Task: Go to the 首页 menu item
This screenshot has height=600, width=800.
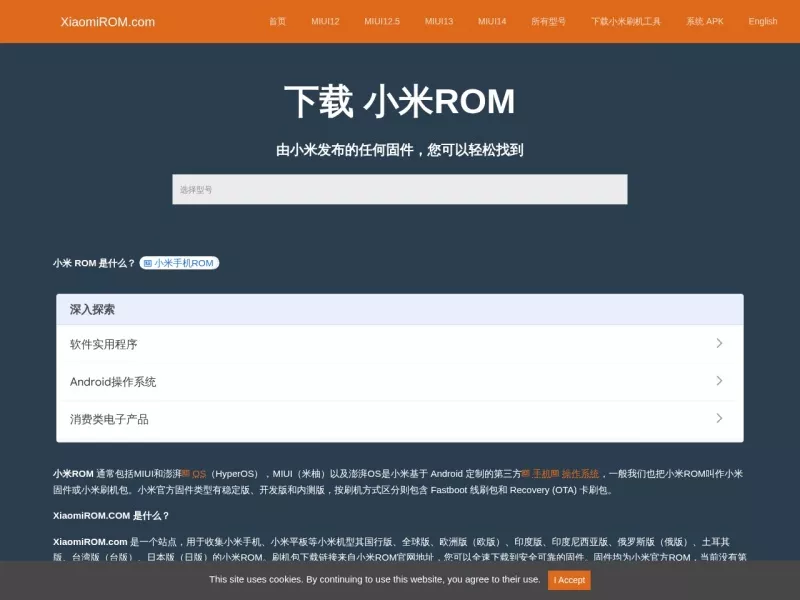Action: pos(278,21)
